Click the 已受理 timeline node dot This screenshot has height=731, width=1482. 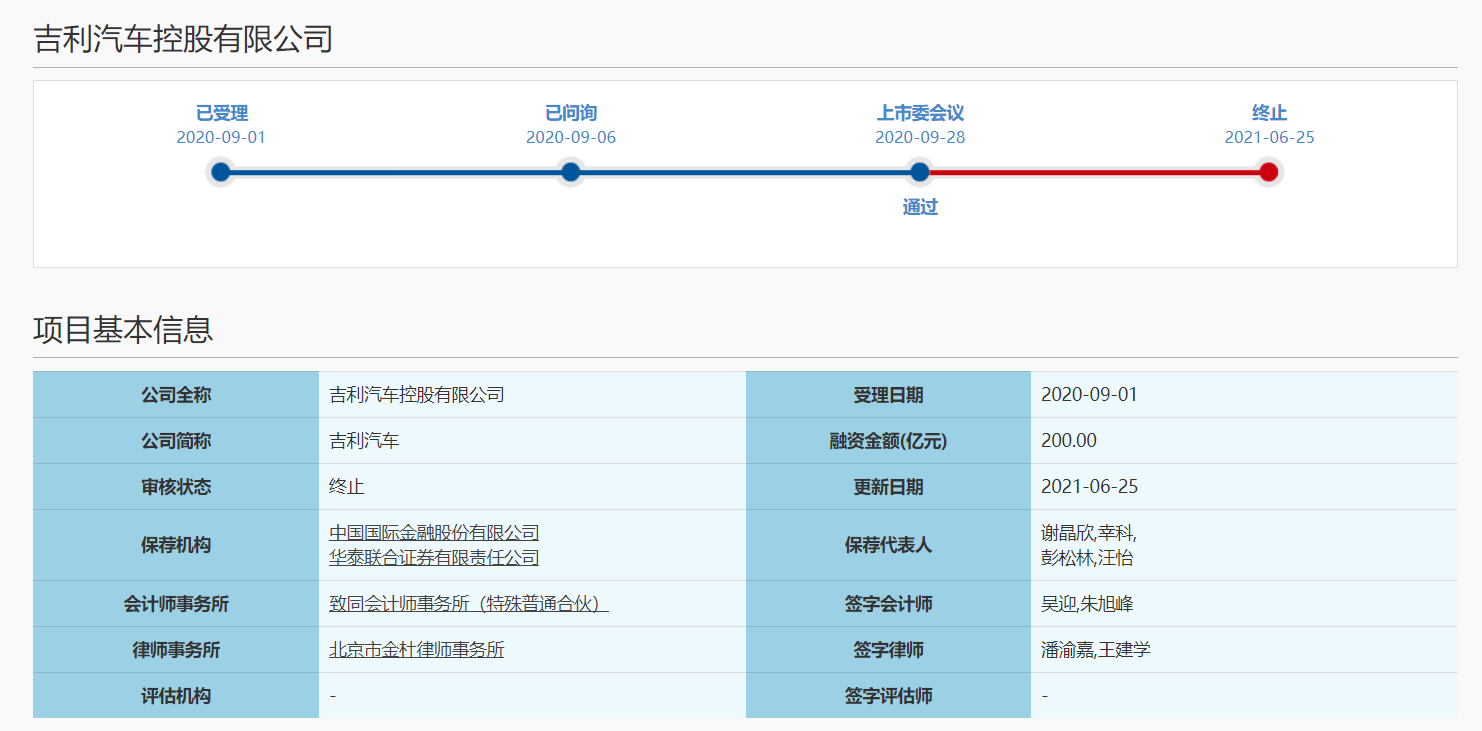tap(221, 172)
